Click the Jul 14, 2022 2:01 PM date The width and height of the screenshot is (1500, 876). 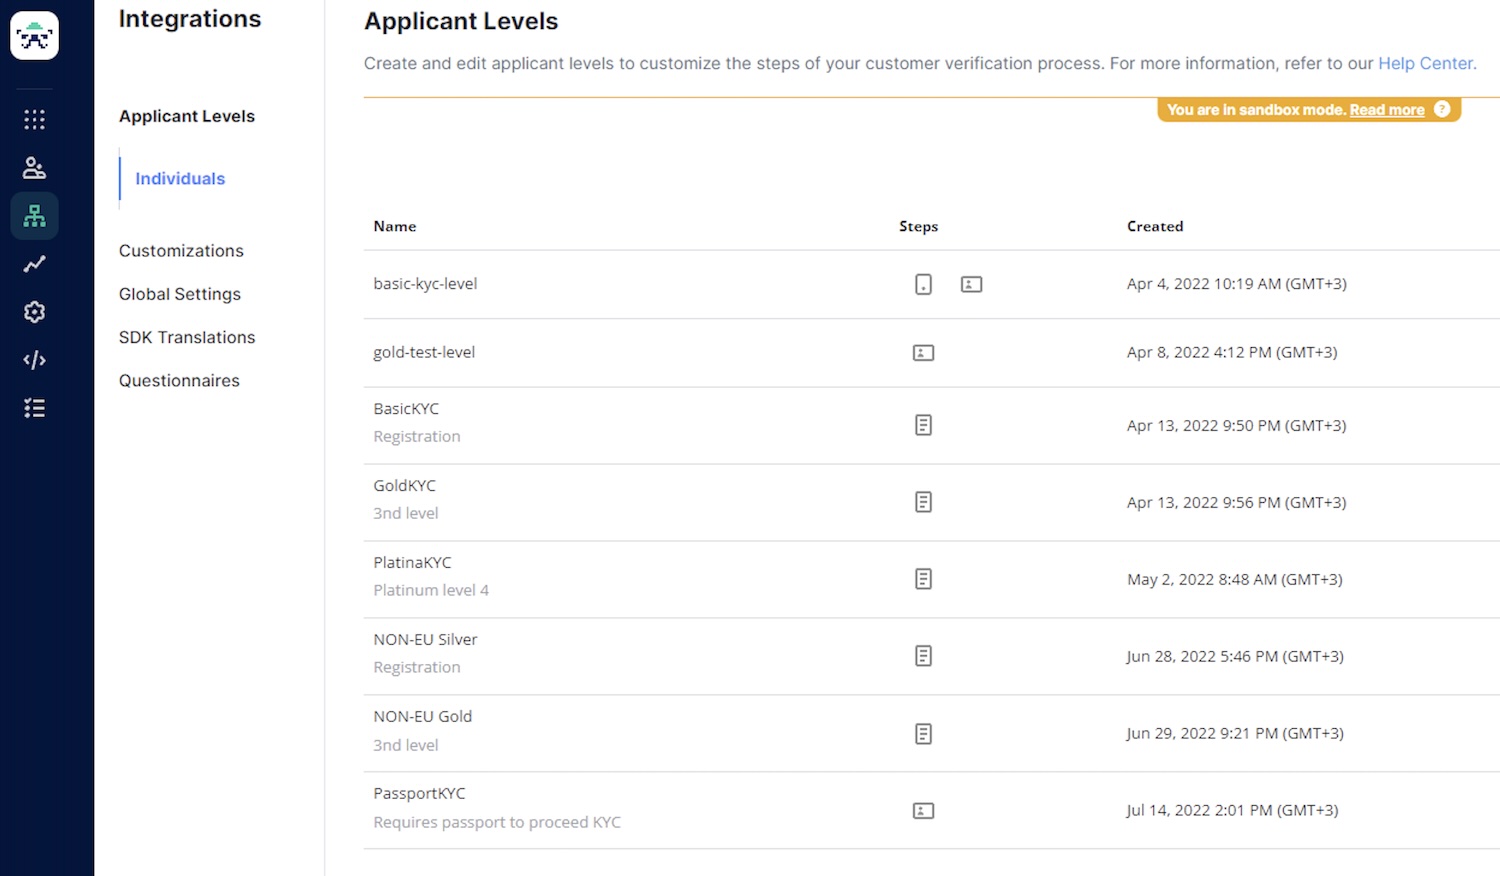pyautogui.click(x=1232, y=811)
